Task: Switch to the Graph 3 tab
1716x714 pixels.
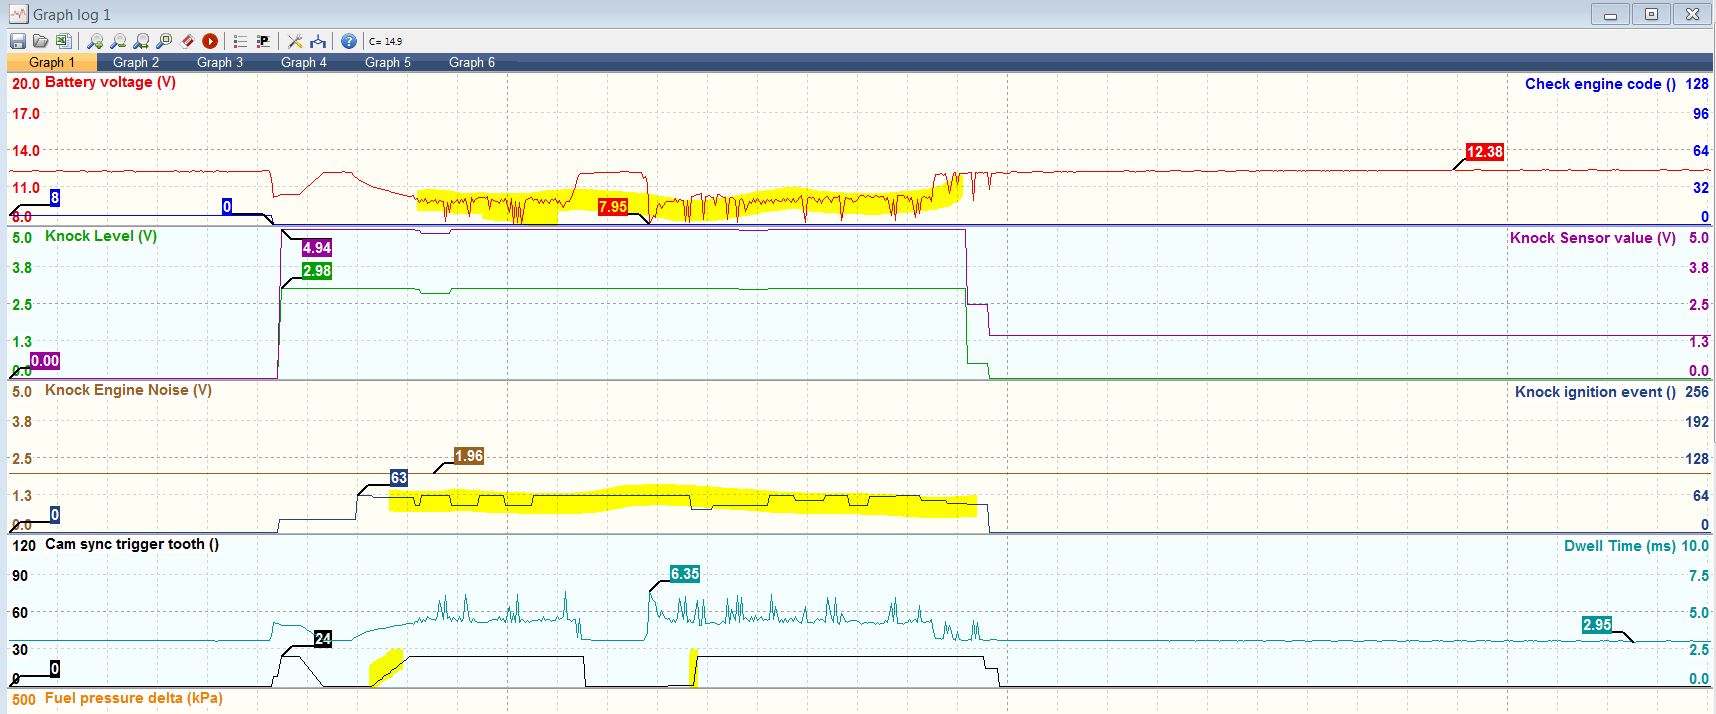Action: tap(220, 62)
